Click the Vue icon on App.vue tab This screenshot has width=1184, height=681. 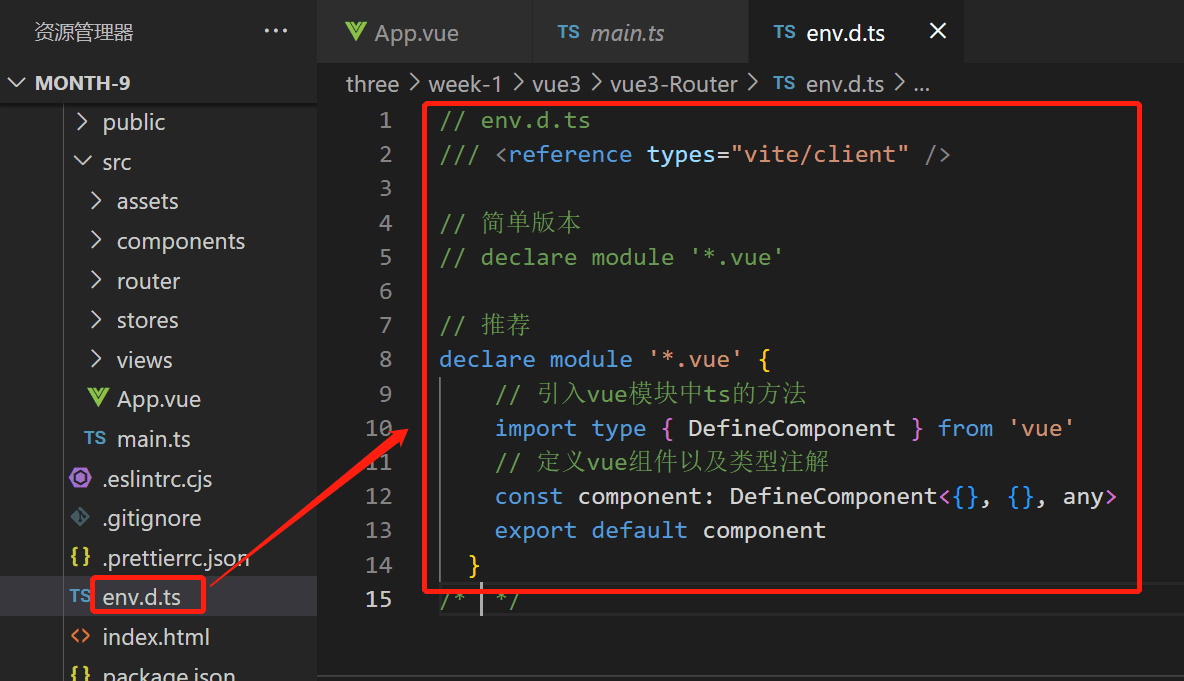pyautogui.click(x=355, y=32)
